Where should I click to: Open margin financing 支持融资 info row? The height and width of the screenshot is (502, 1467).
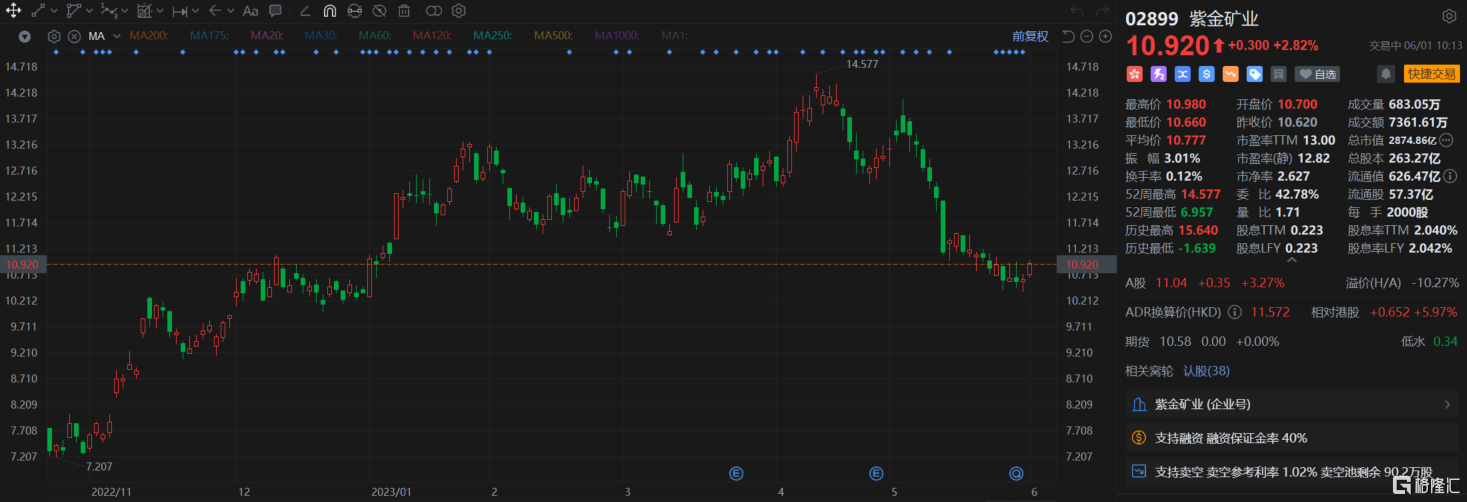pyautogui.click(x=1291, y=438)
